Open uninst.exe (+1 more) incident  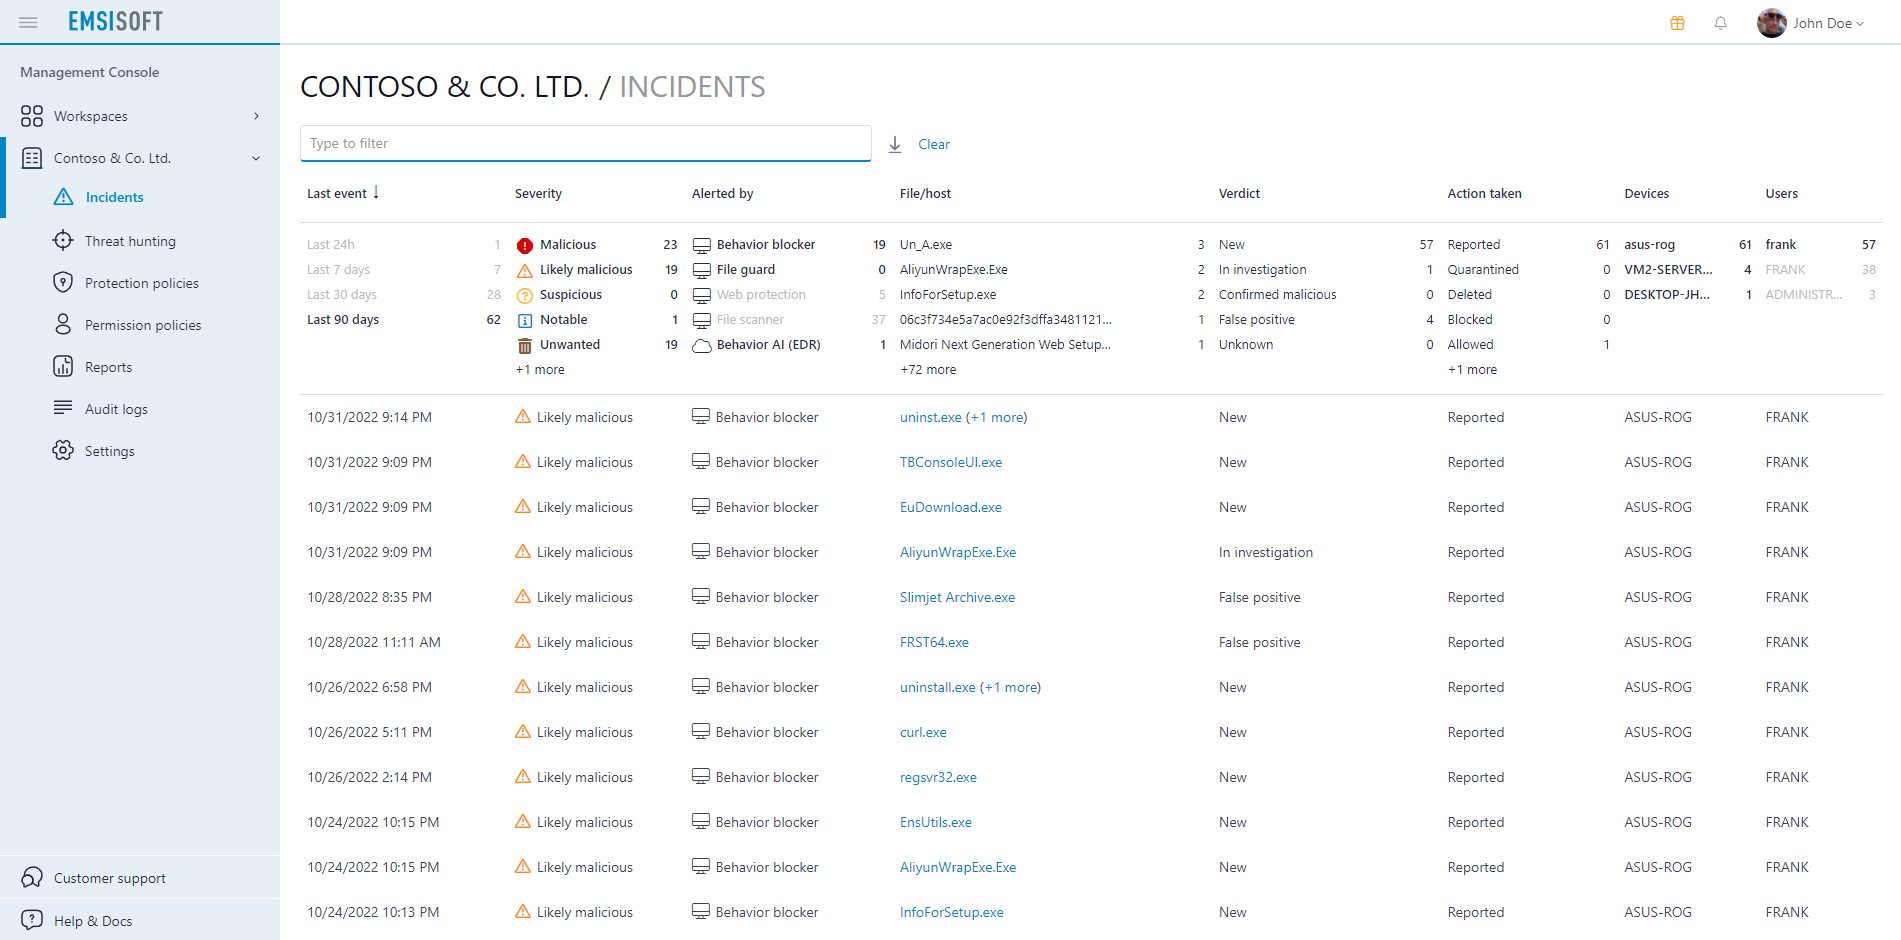(963, 417)
